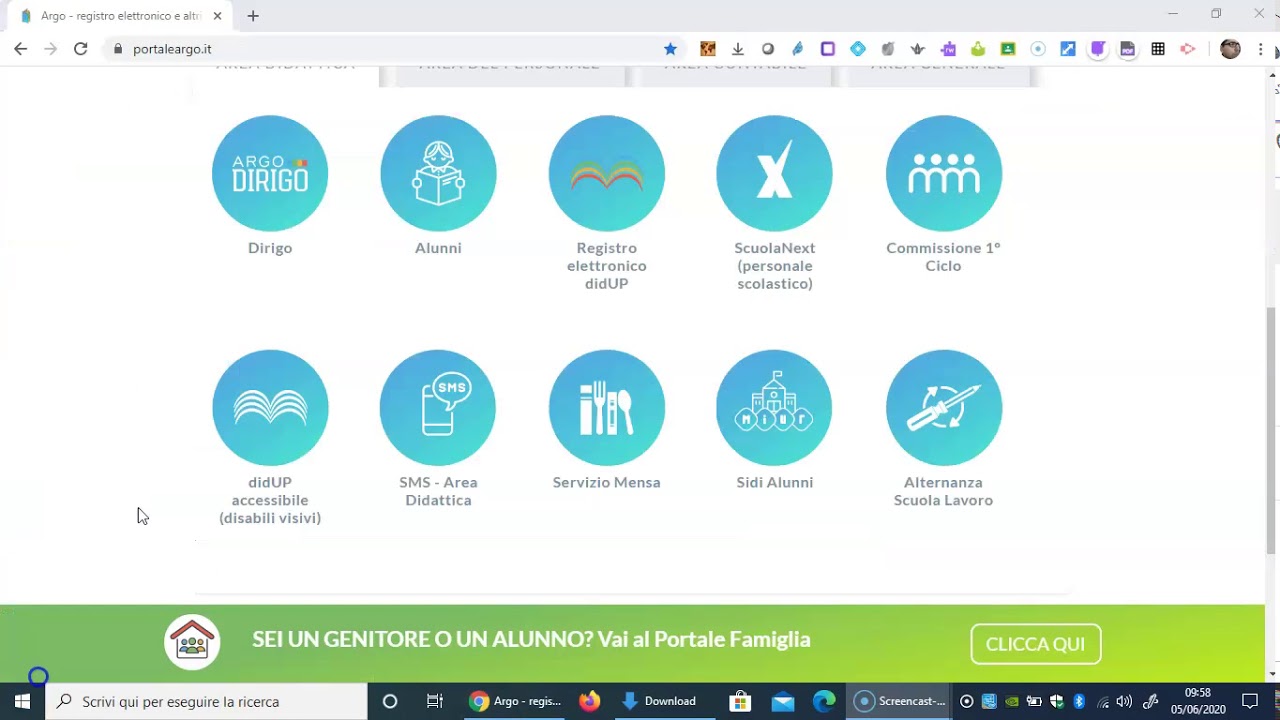Select the Argo registro elettronico tab
Screen dimensions: 1280x720
(x=120, y=16)
